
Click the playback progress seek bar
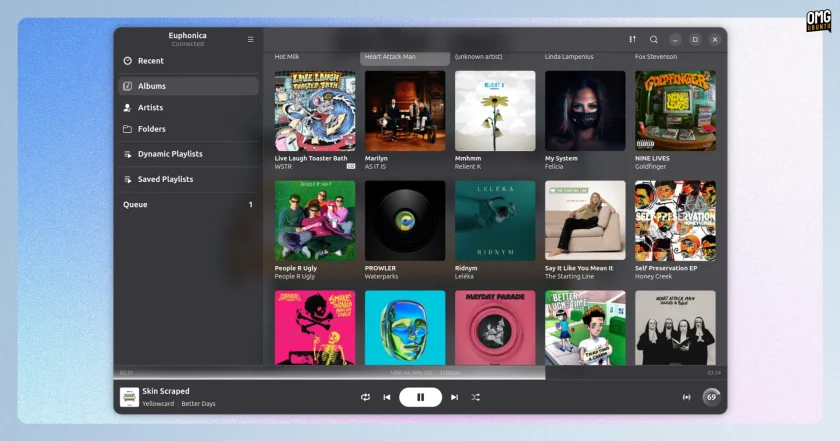421,372
